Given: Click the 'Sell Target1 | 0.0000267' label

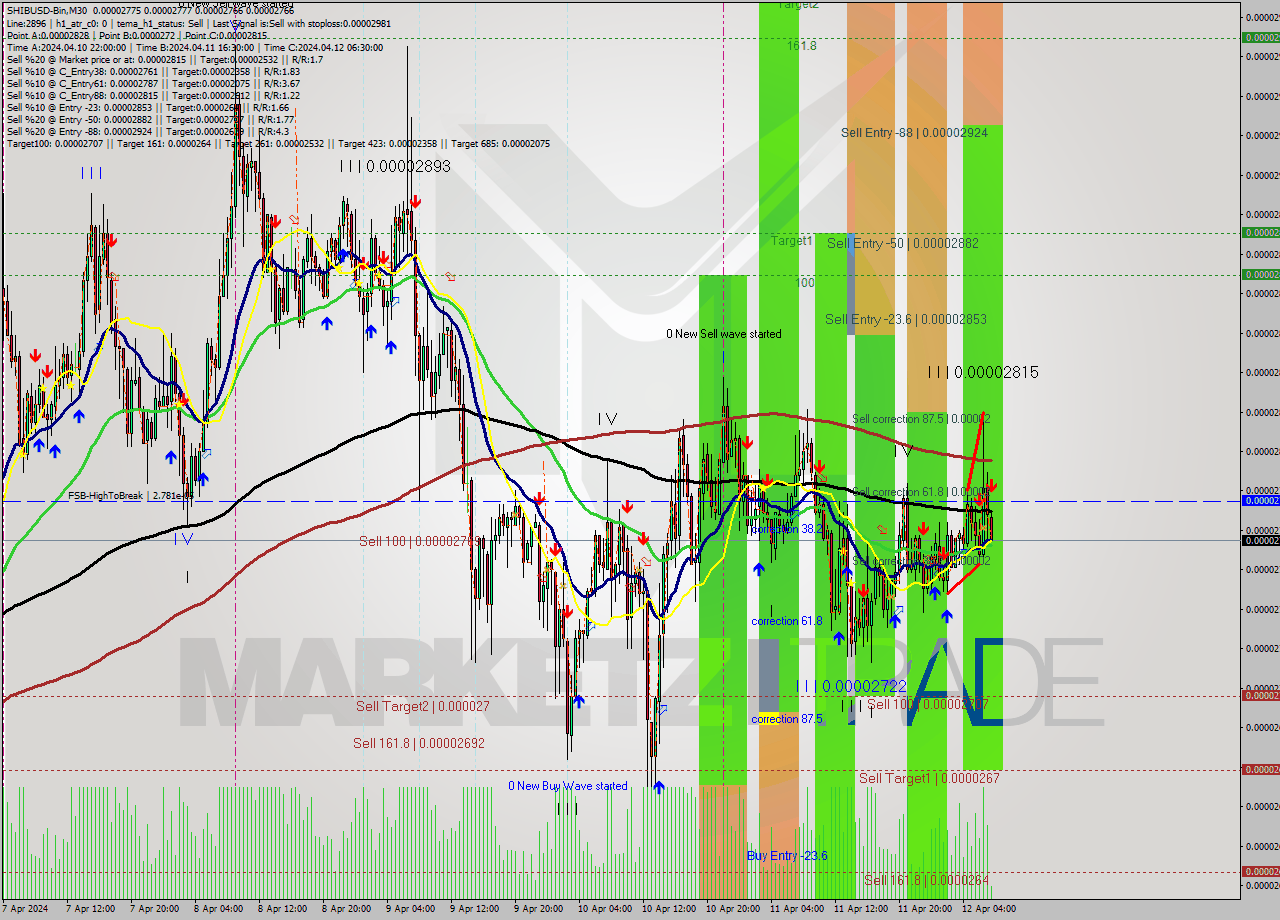Looking at the screenshot, I should pyautogui.click(x=929, y=778).
